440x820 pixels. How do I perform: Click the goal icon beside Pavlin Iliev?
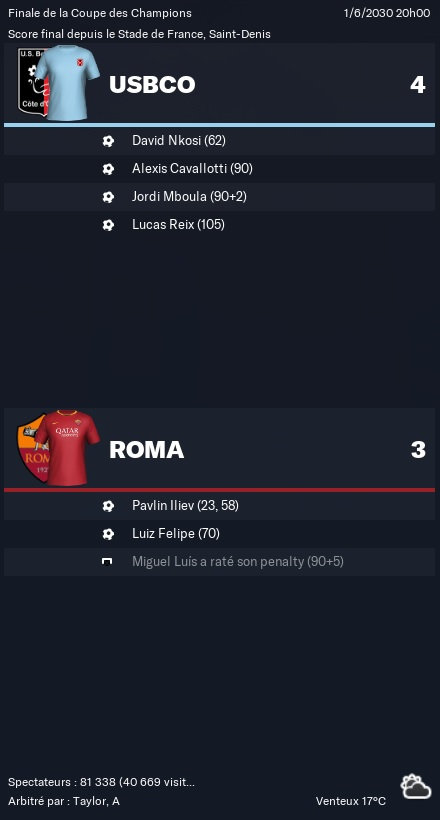pos(108,506)
